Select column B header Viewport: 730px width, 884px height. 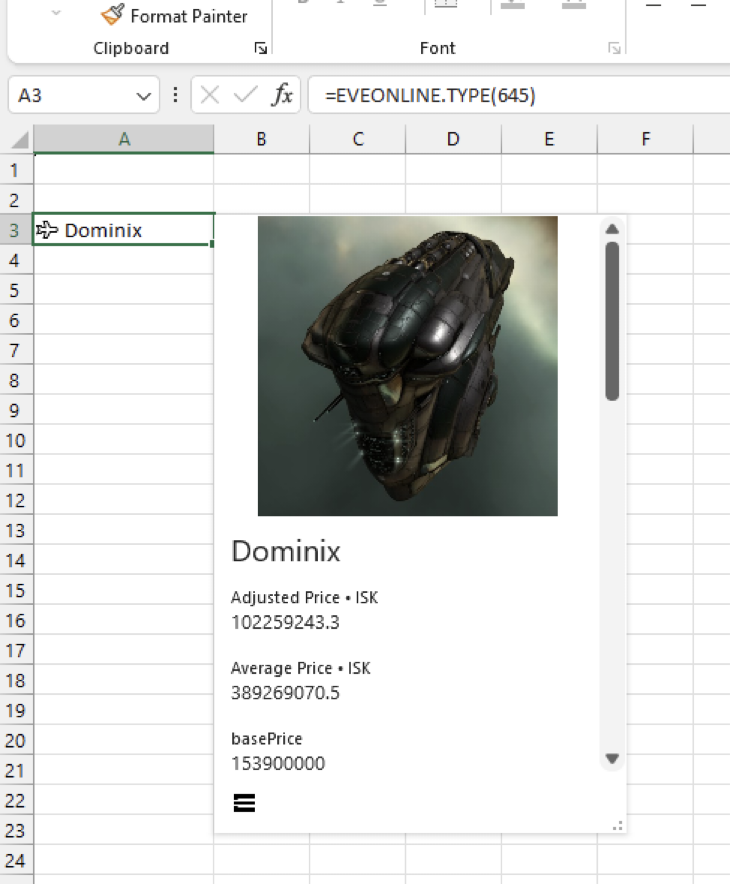click(x=262, y=139)
